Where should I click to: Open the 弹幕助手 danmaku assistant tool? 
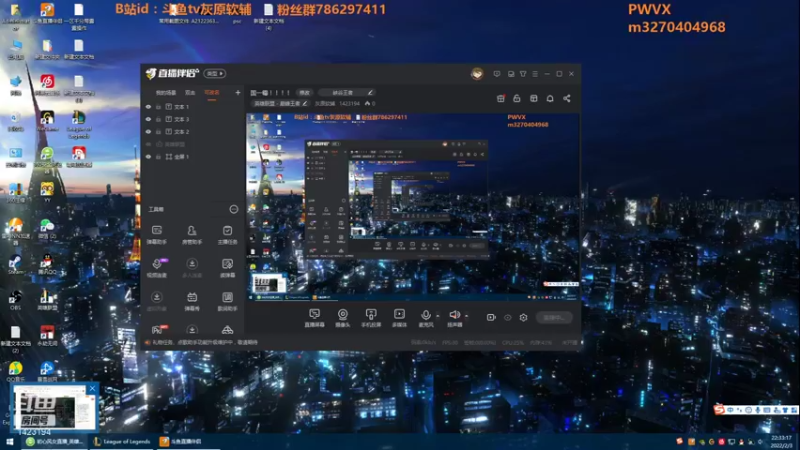pyautogui.click(x=157, y=235)
